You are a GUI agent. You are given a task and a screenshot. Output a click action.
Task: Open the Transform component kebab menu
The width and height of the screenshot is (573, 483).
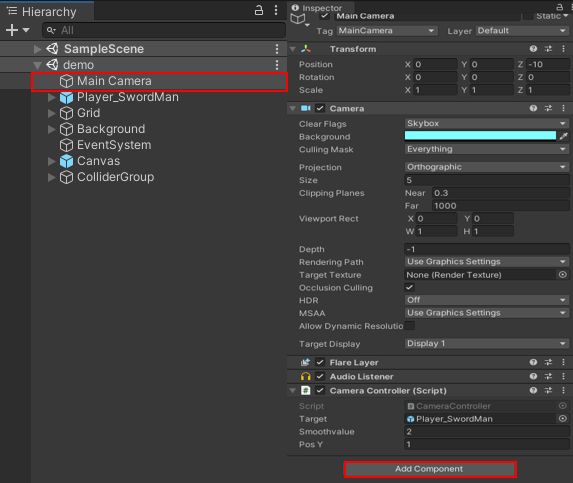[563, 49]
